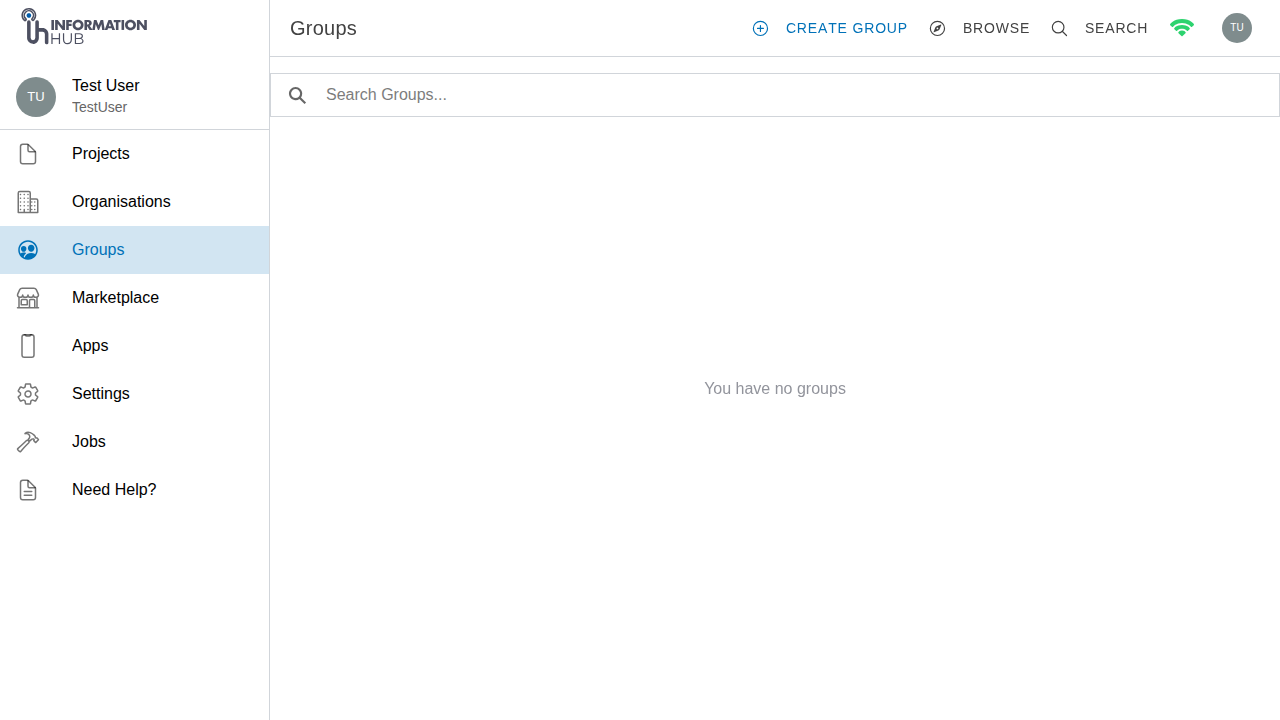This screenshot has width=1280, height=720.
Task: Focus the Search Groups input field
Action: [x=775, y=95]
